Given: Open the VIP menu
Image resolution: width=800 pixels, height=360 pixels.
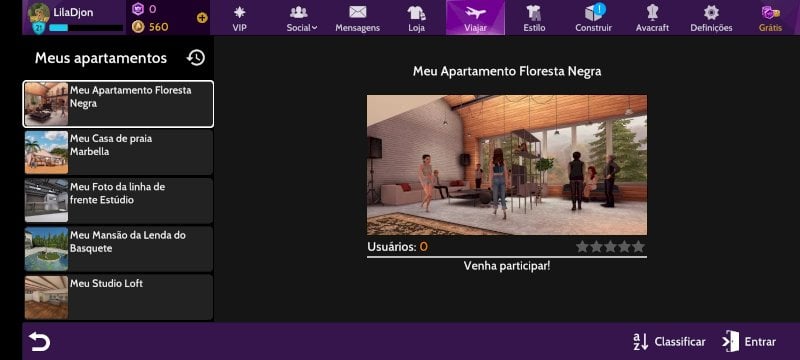Looking at the screenshot, I should click(x=239, y=18).
